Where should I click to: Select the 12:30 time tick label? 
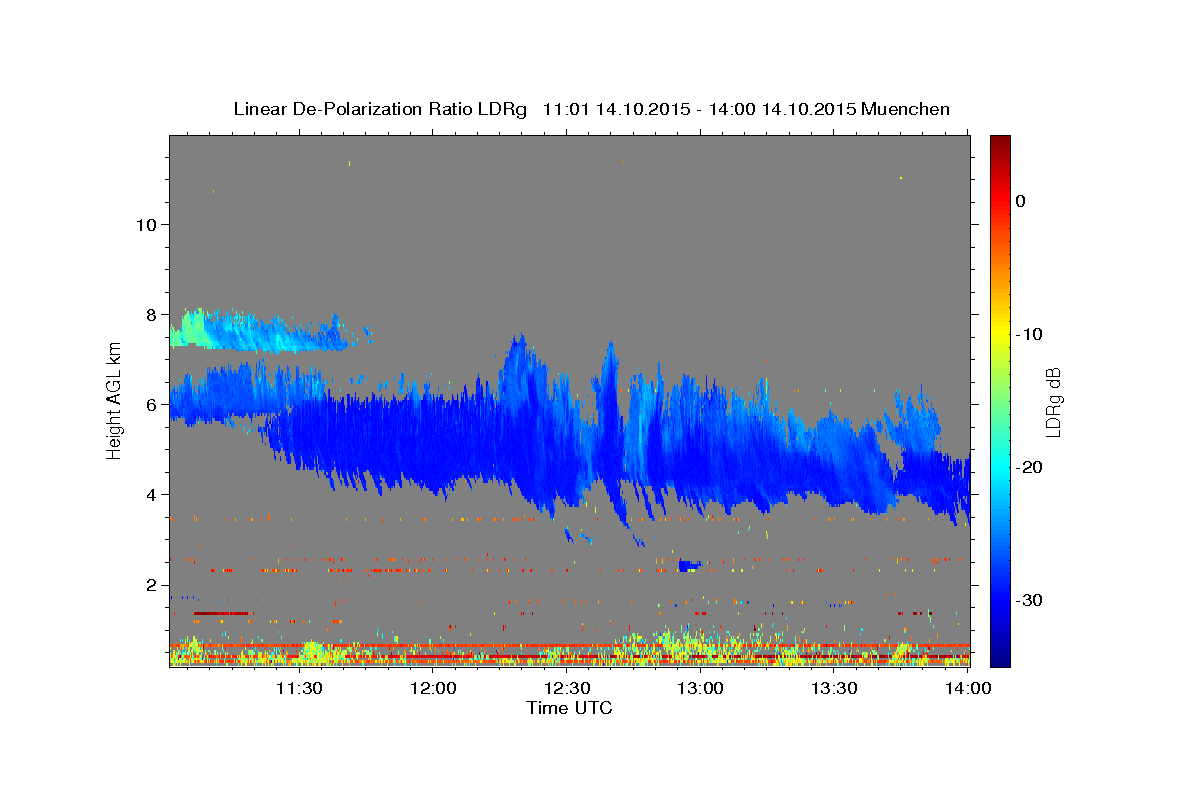(x=566, y=688)
